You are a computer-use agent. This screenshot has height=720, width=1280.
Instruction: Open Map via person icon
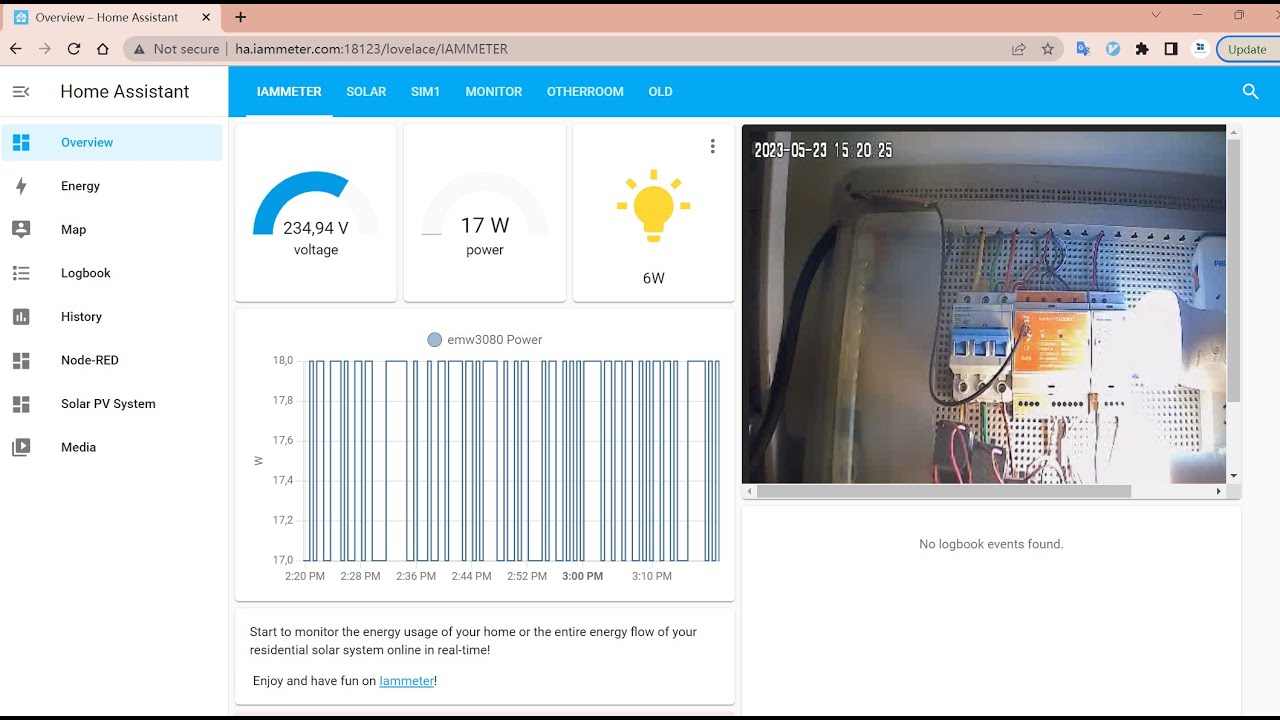[21, 229]
